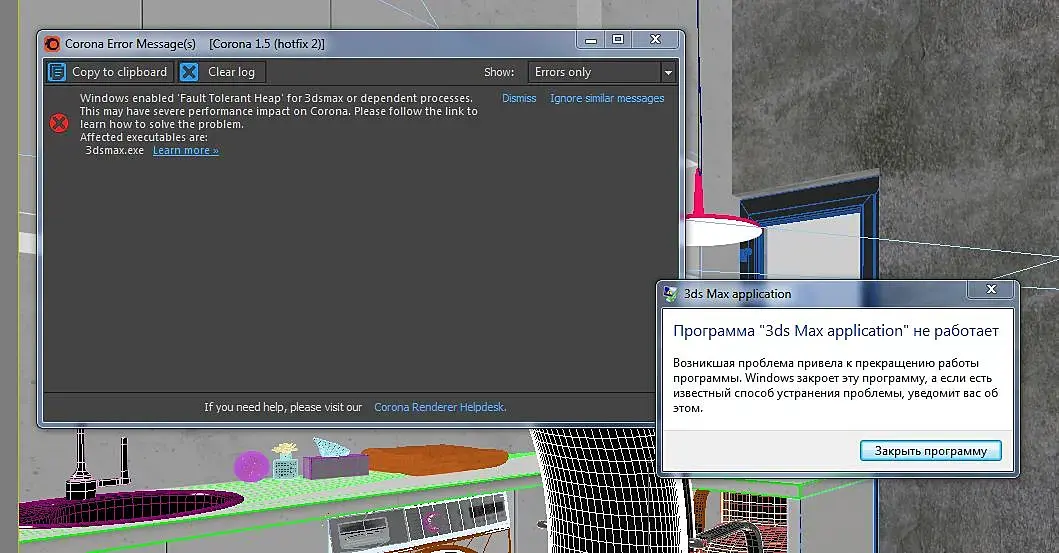Image resolution: width=1059 pixels, height=553 pixels.
Task: Close the 3ds Max application dialog
Action: click(991, 290)
